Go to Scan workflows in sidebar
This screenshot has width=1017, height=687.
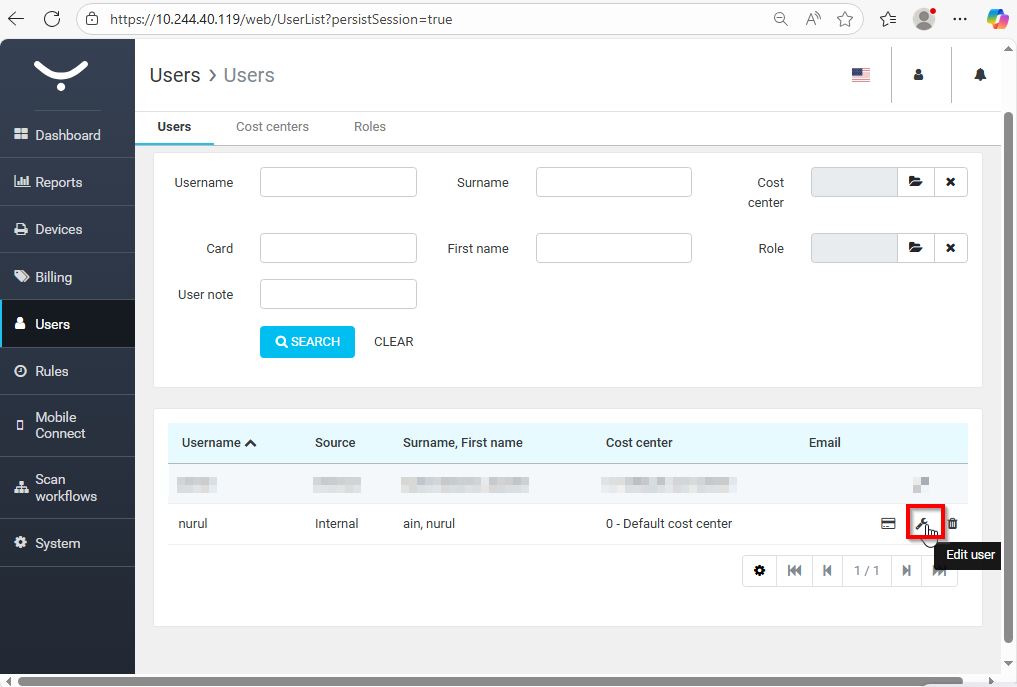point(65,488)
